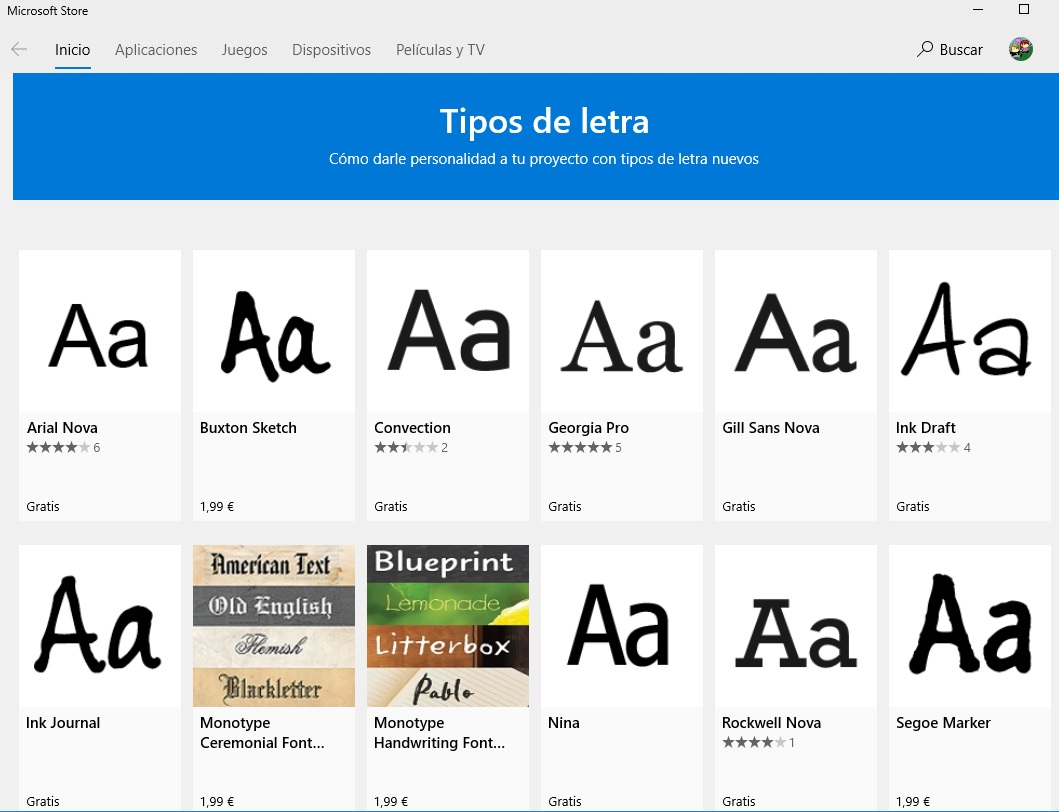
Task: Navigate to Películas y TV tab
Action: pos(440,50)
